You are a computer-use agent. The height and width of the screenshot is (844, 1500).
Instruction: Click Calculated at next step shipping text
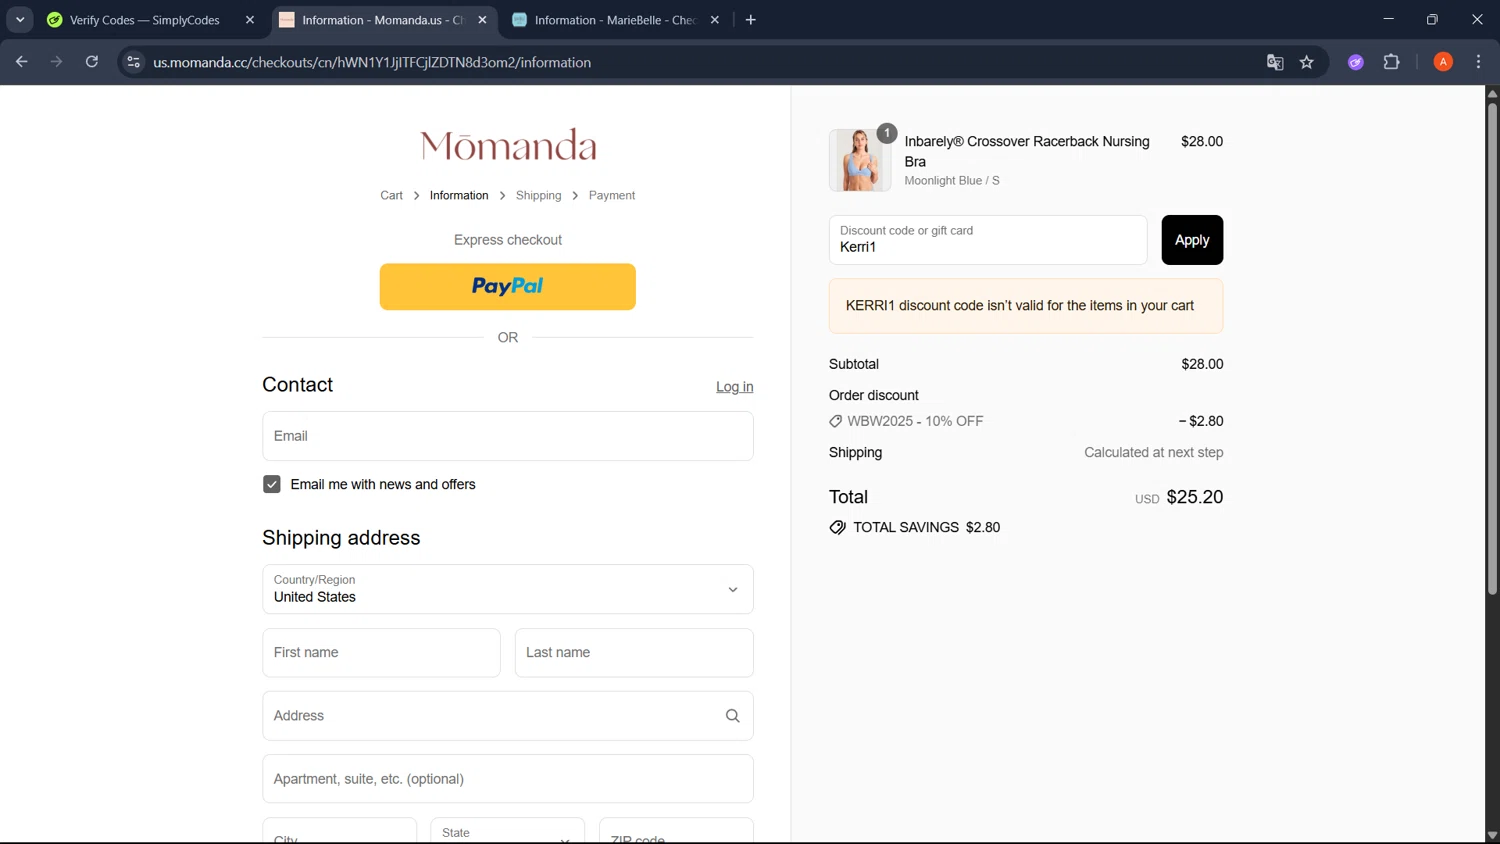[x=1154, y=453]
